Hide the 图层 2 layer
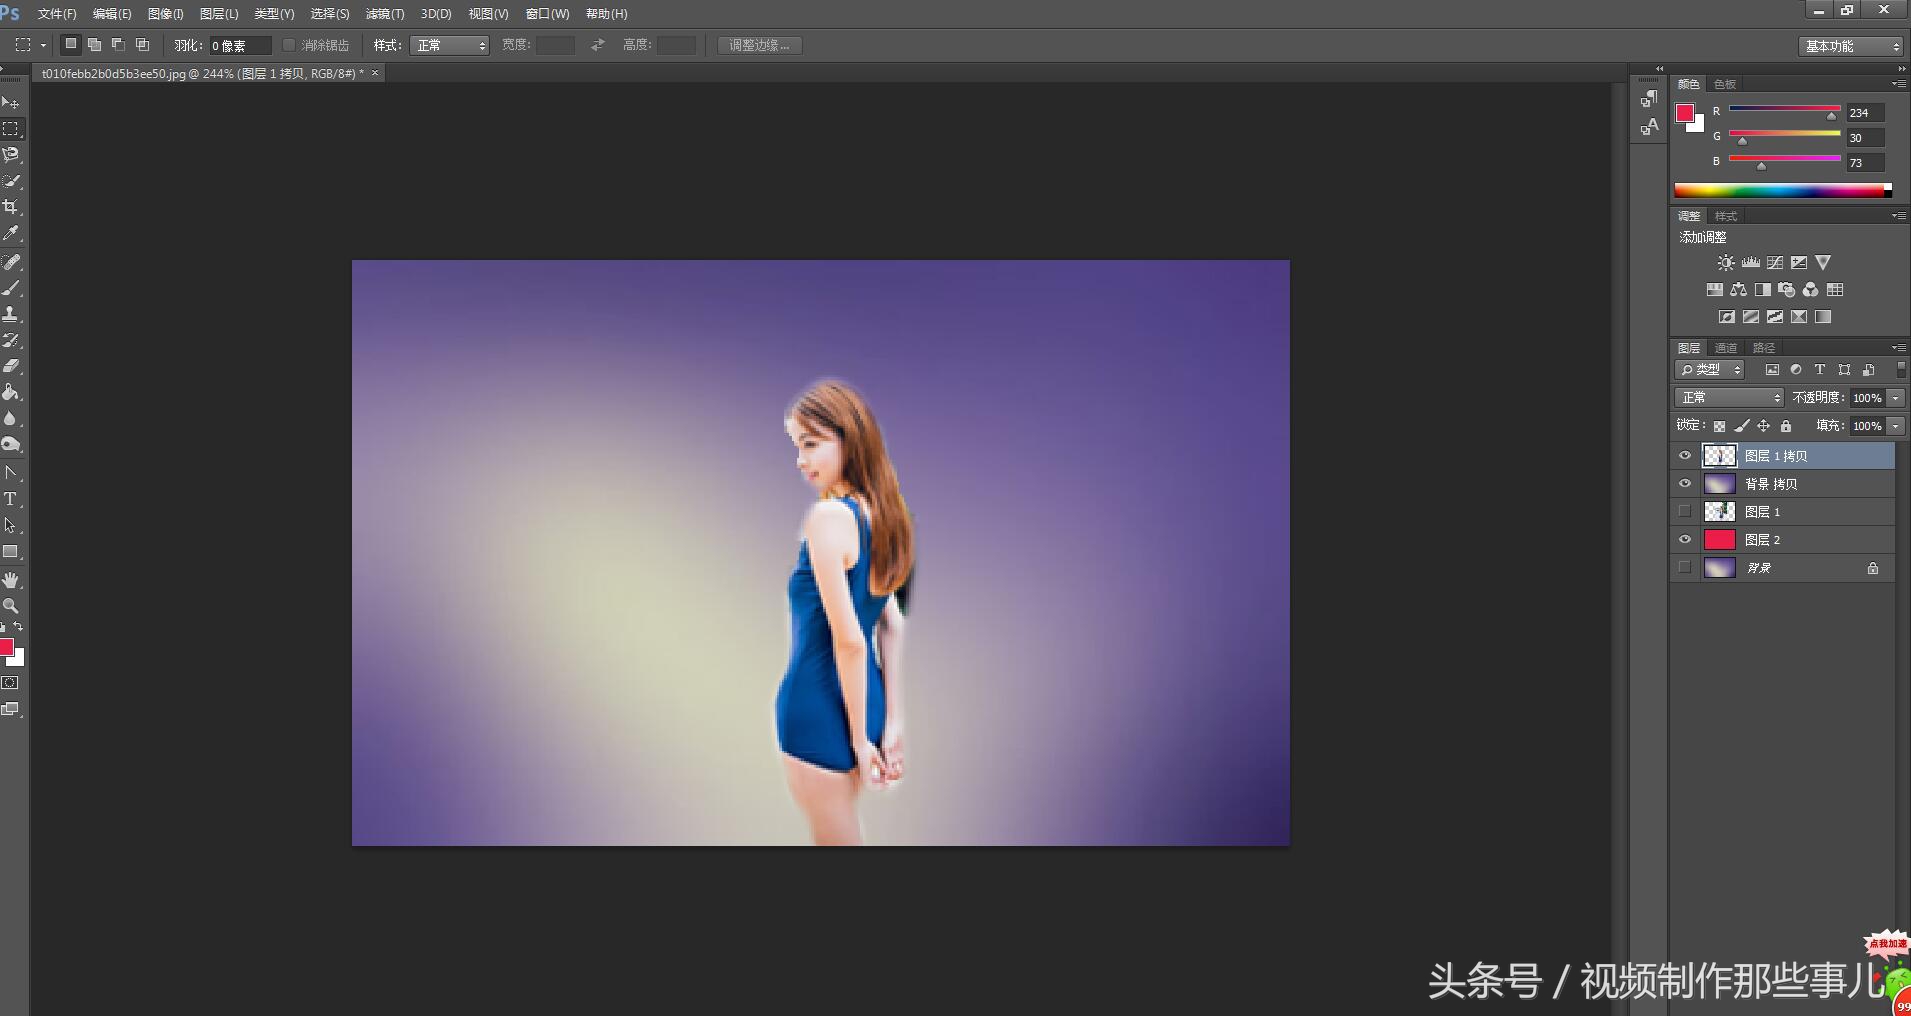This screenshot has width=1911, height=1016. click(1685, 540)
